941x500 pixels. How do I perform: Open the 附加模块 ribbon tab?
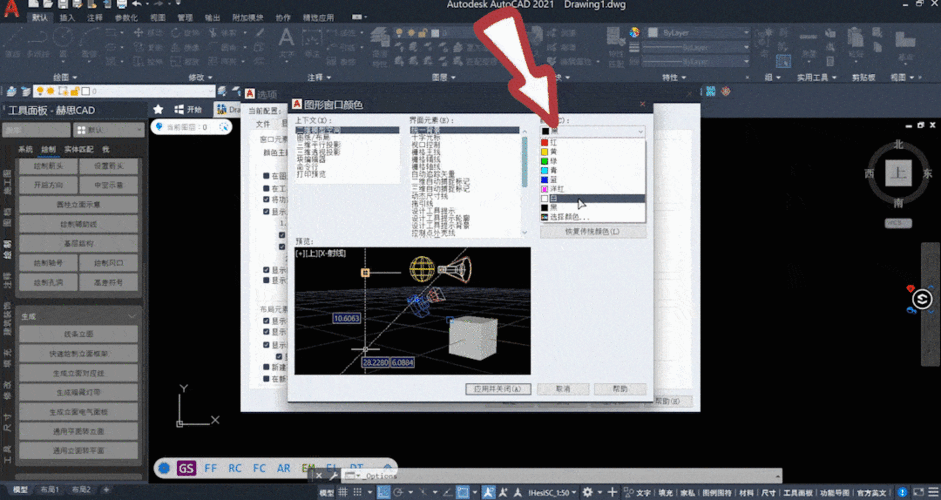(x=247, y=18)
